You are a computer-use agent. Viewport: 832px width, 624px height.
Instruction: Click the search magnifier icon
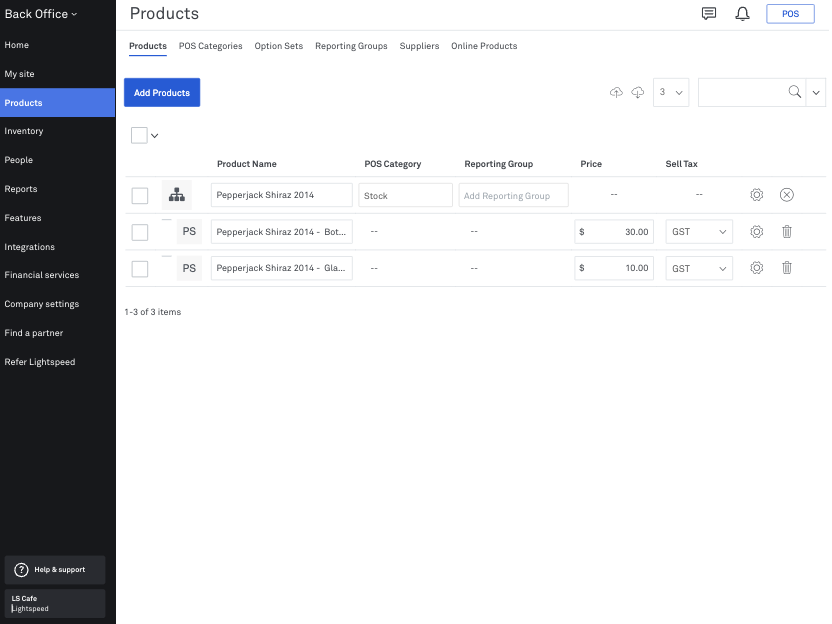coord(794,92)
